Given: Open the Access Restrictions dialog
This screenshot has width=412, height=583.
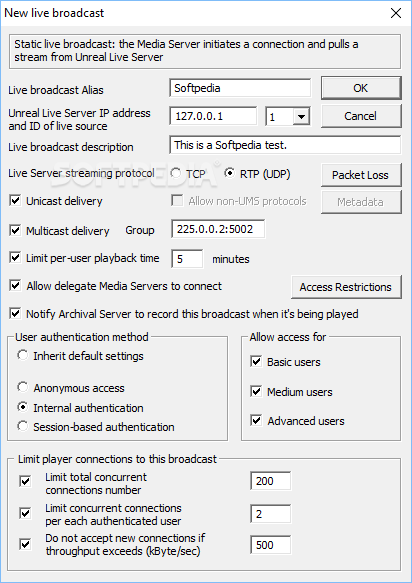Looking at the screenshot, I should pos(346,287).
